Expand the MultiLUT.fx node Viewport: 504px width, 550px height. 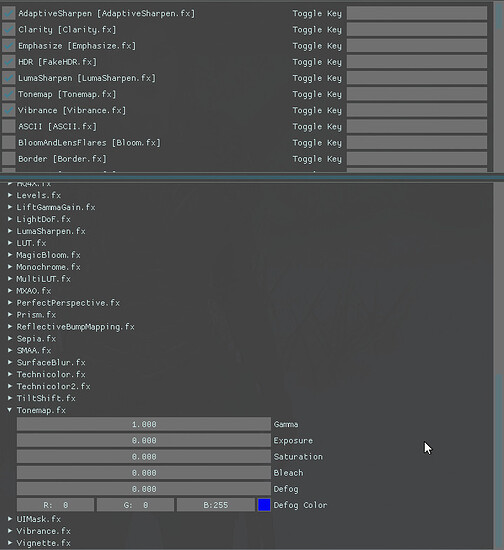pos(10,279)
